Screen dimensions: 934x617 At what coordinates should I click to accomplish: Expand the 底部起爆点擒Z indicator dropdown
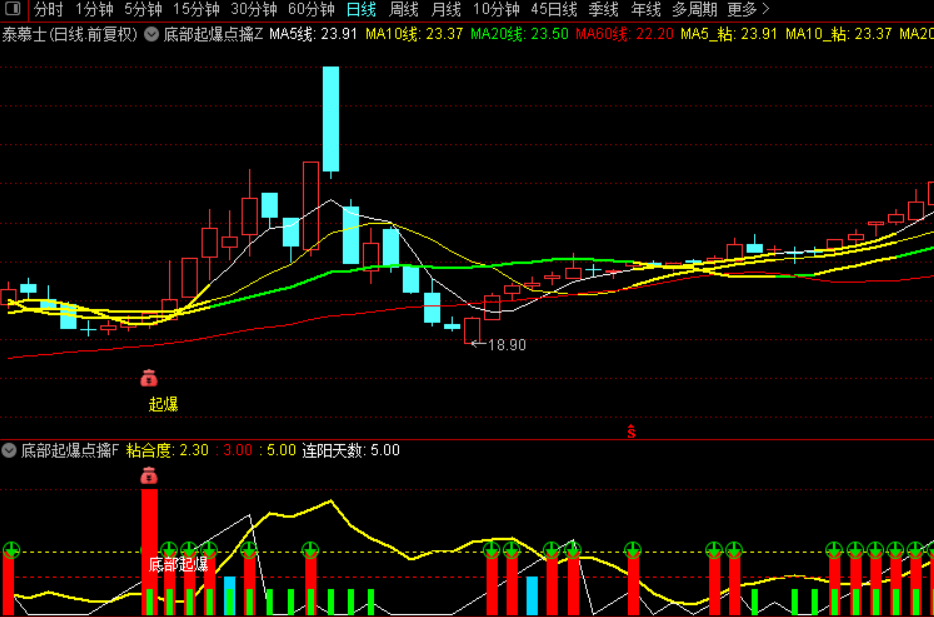pos(152,34)
